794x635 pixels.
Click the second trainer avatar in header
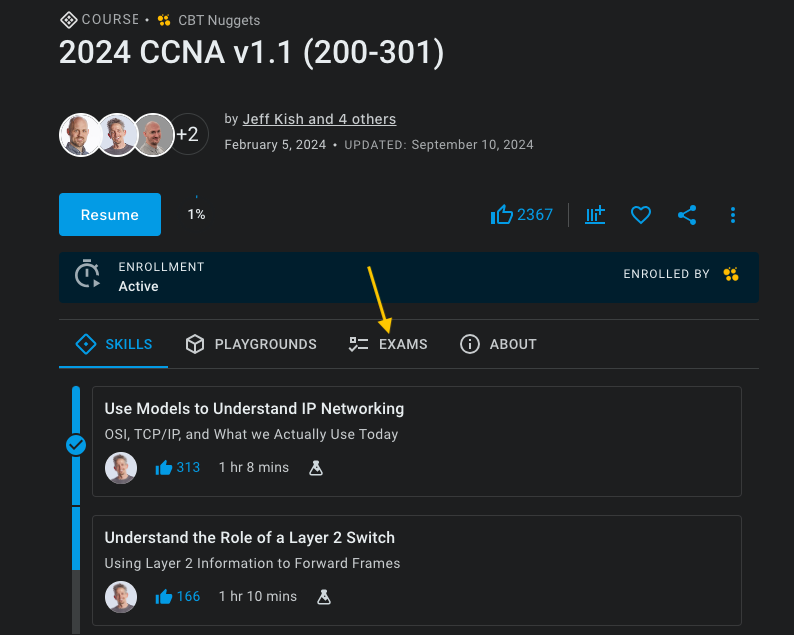[117, 135]
